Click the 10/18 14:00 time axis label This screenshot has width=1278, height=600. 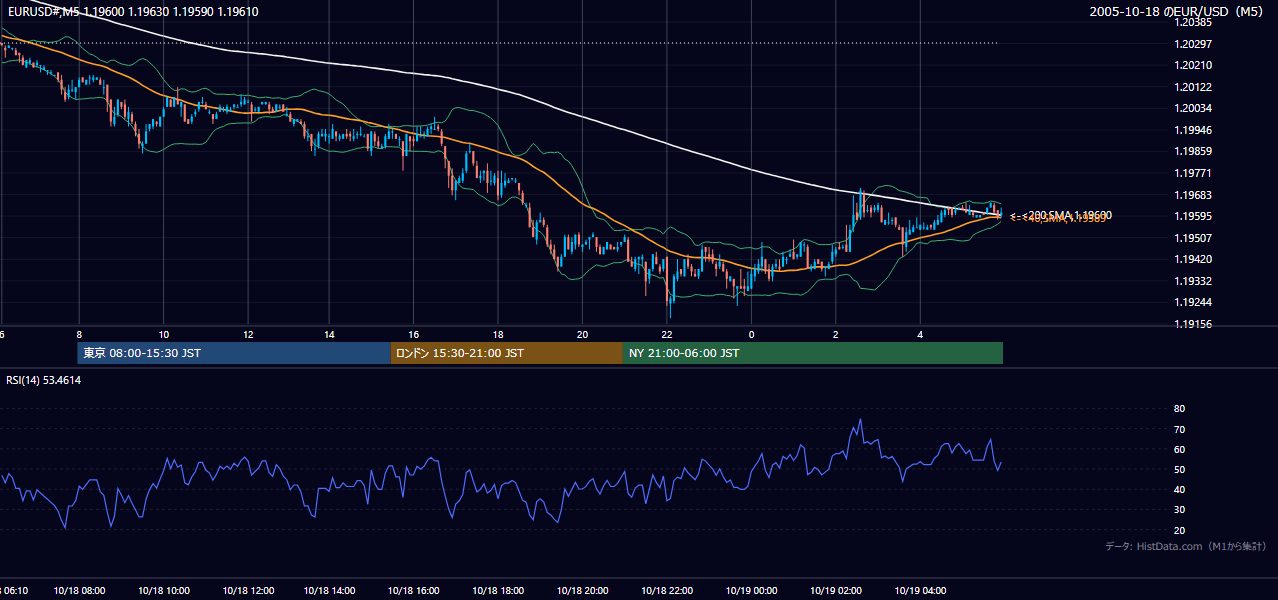click(331, 590)
